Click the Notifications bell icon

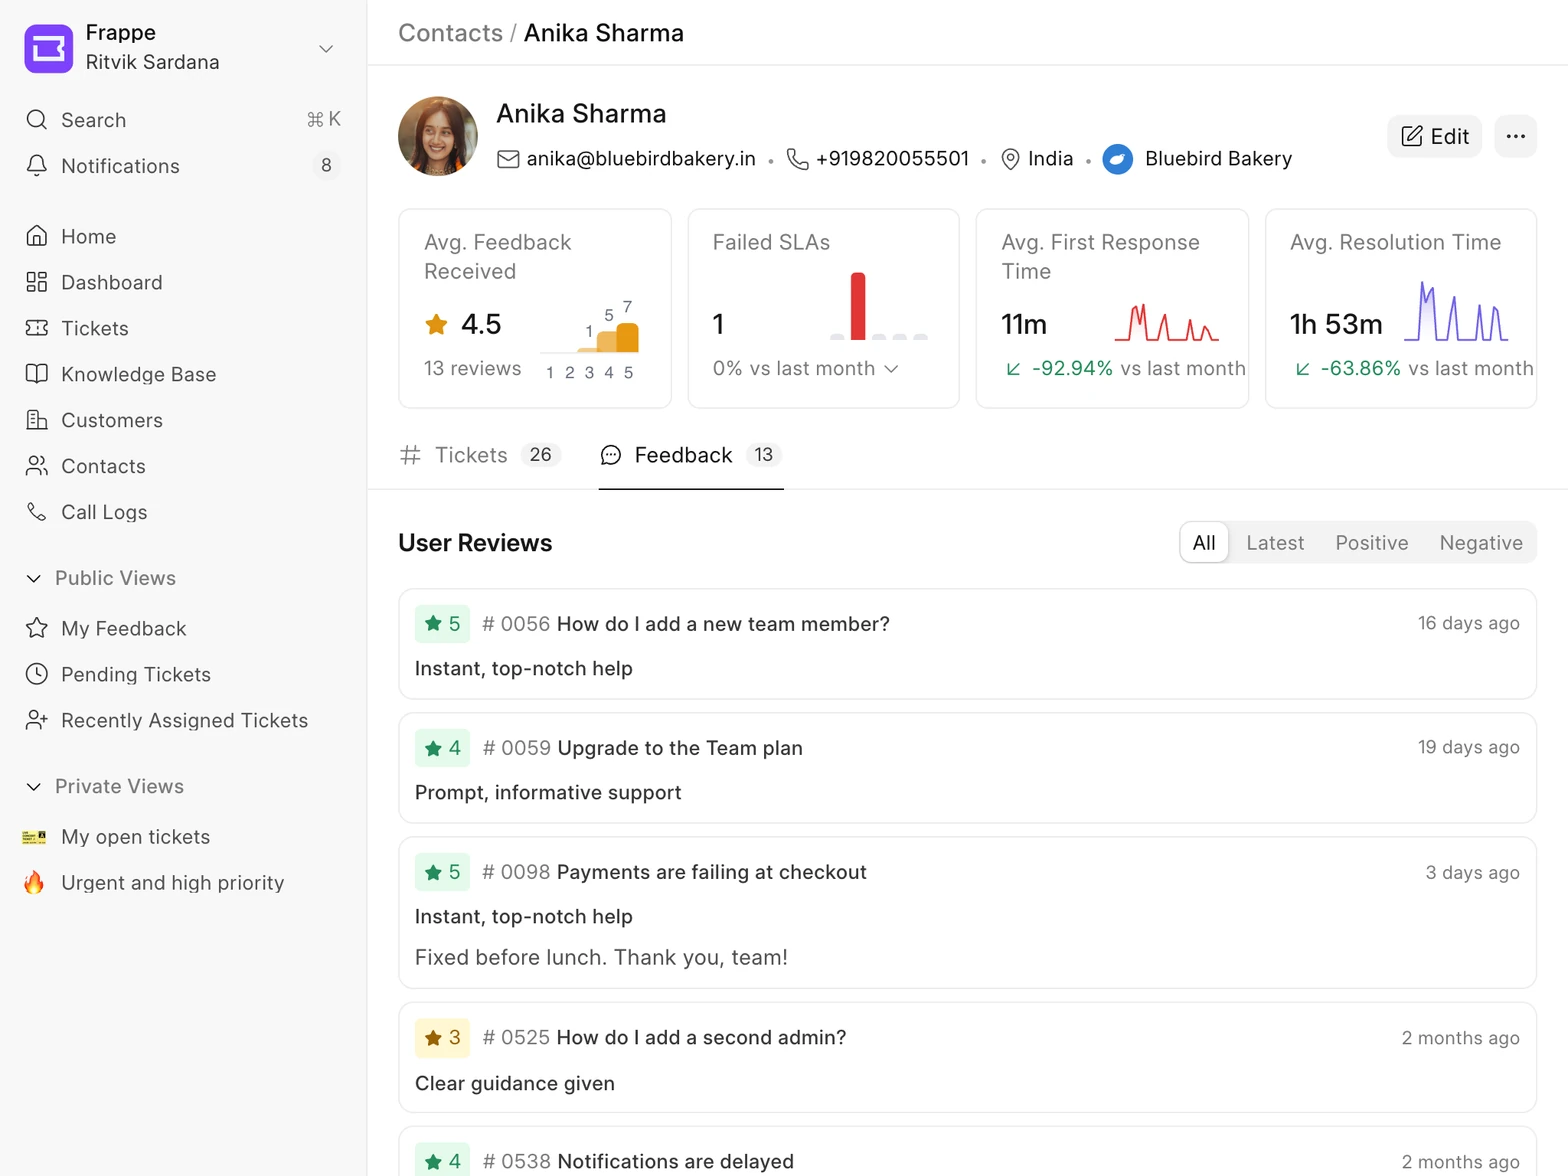pyautogui.click(x=37, y=166)
